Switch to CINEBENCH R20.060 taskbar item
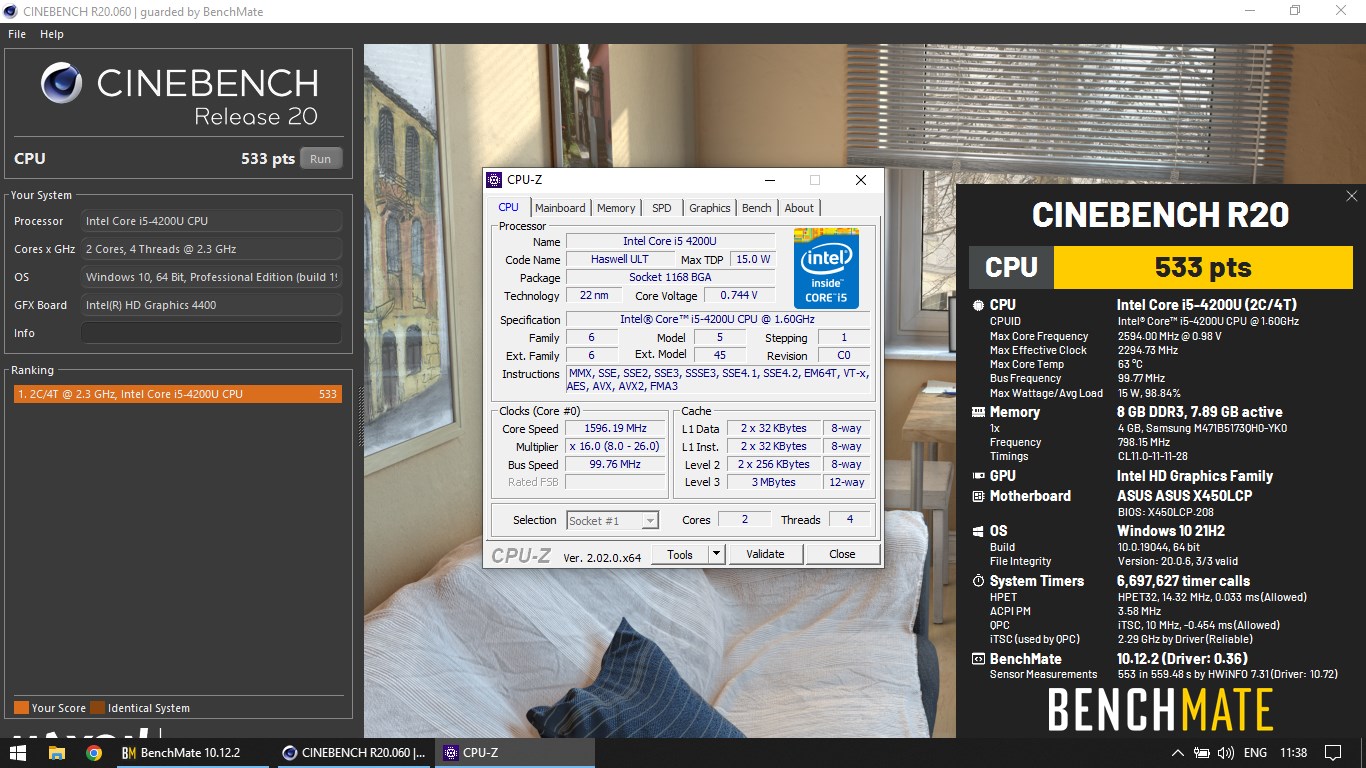 point(354,753)
